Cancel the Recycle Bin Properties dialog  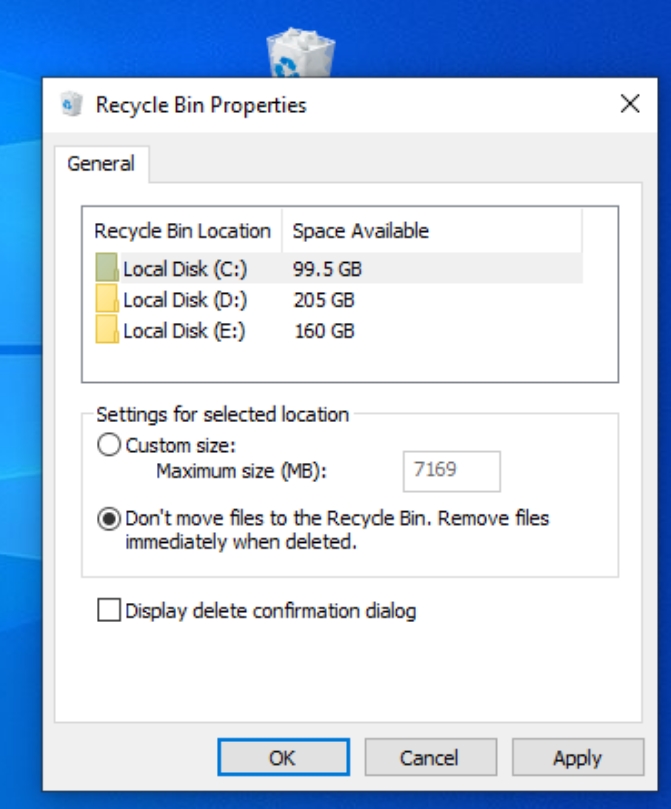(x=431, y=757)
